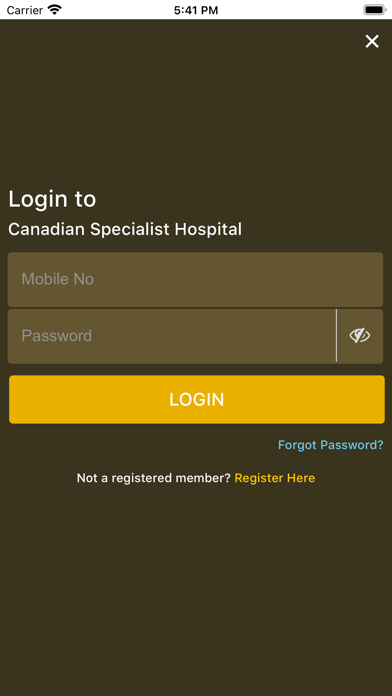This screenshot has width=392, height=696.
Task: Click the divider line beside the eye icon
Action: [337, 336]
